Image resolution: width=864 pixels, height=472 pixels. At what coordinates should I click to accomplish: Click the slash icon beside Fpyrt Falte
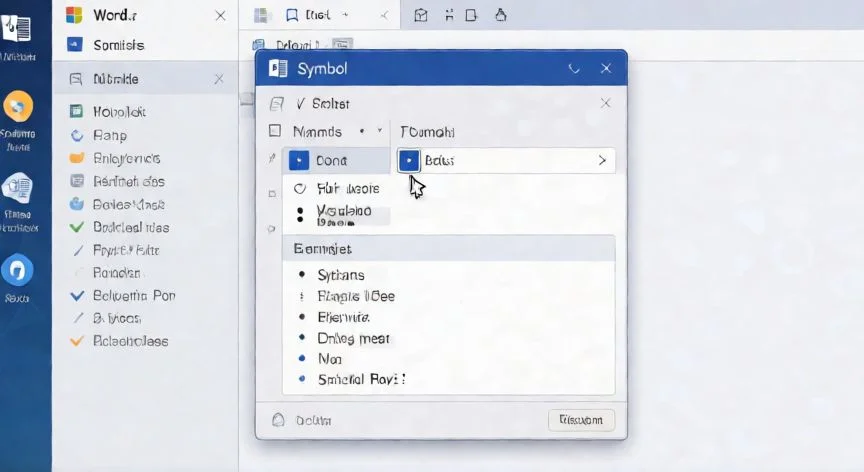[x=78, y=250]
